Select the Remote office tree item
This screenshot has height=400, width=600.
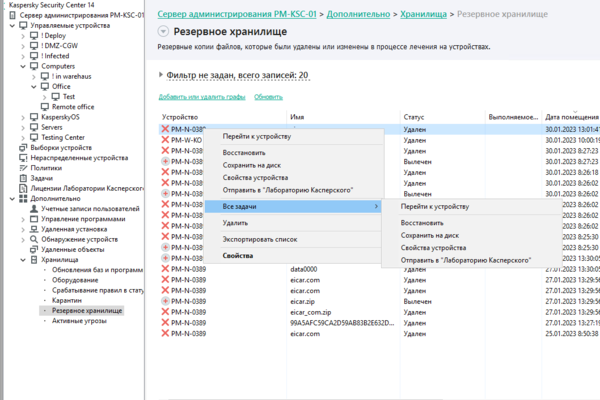point(73,107)
